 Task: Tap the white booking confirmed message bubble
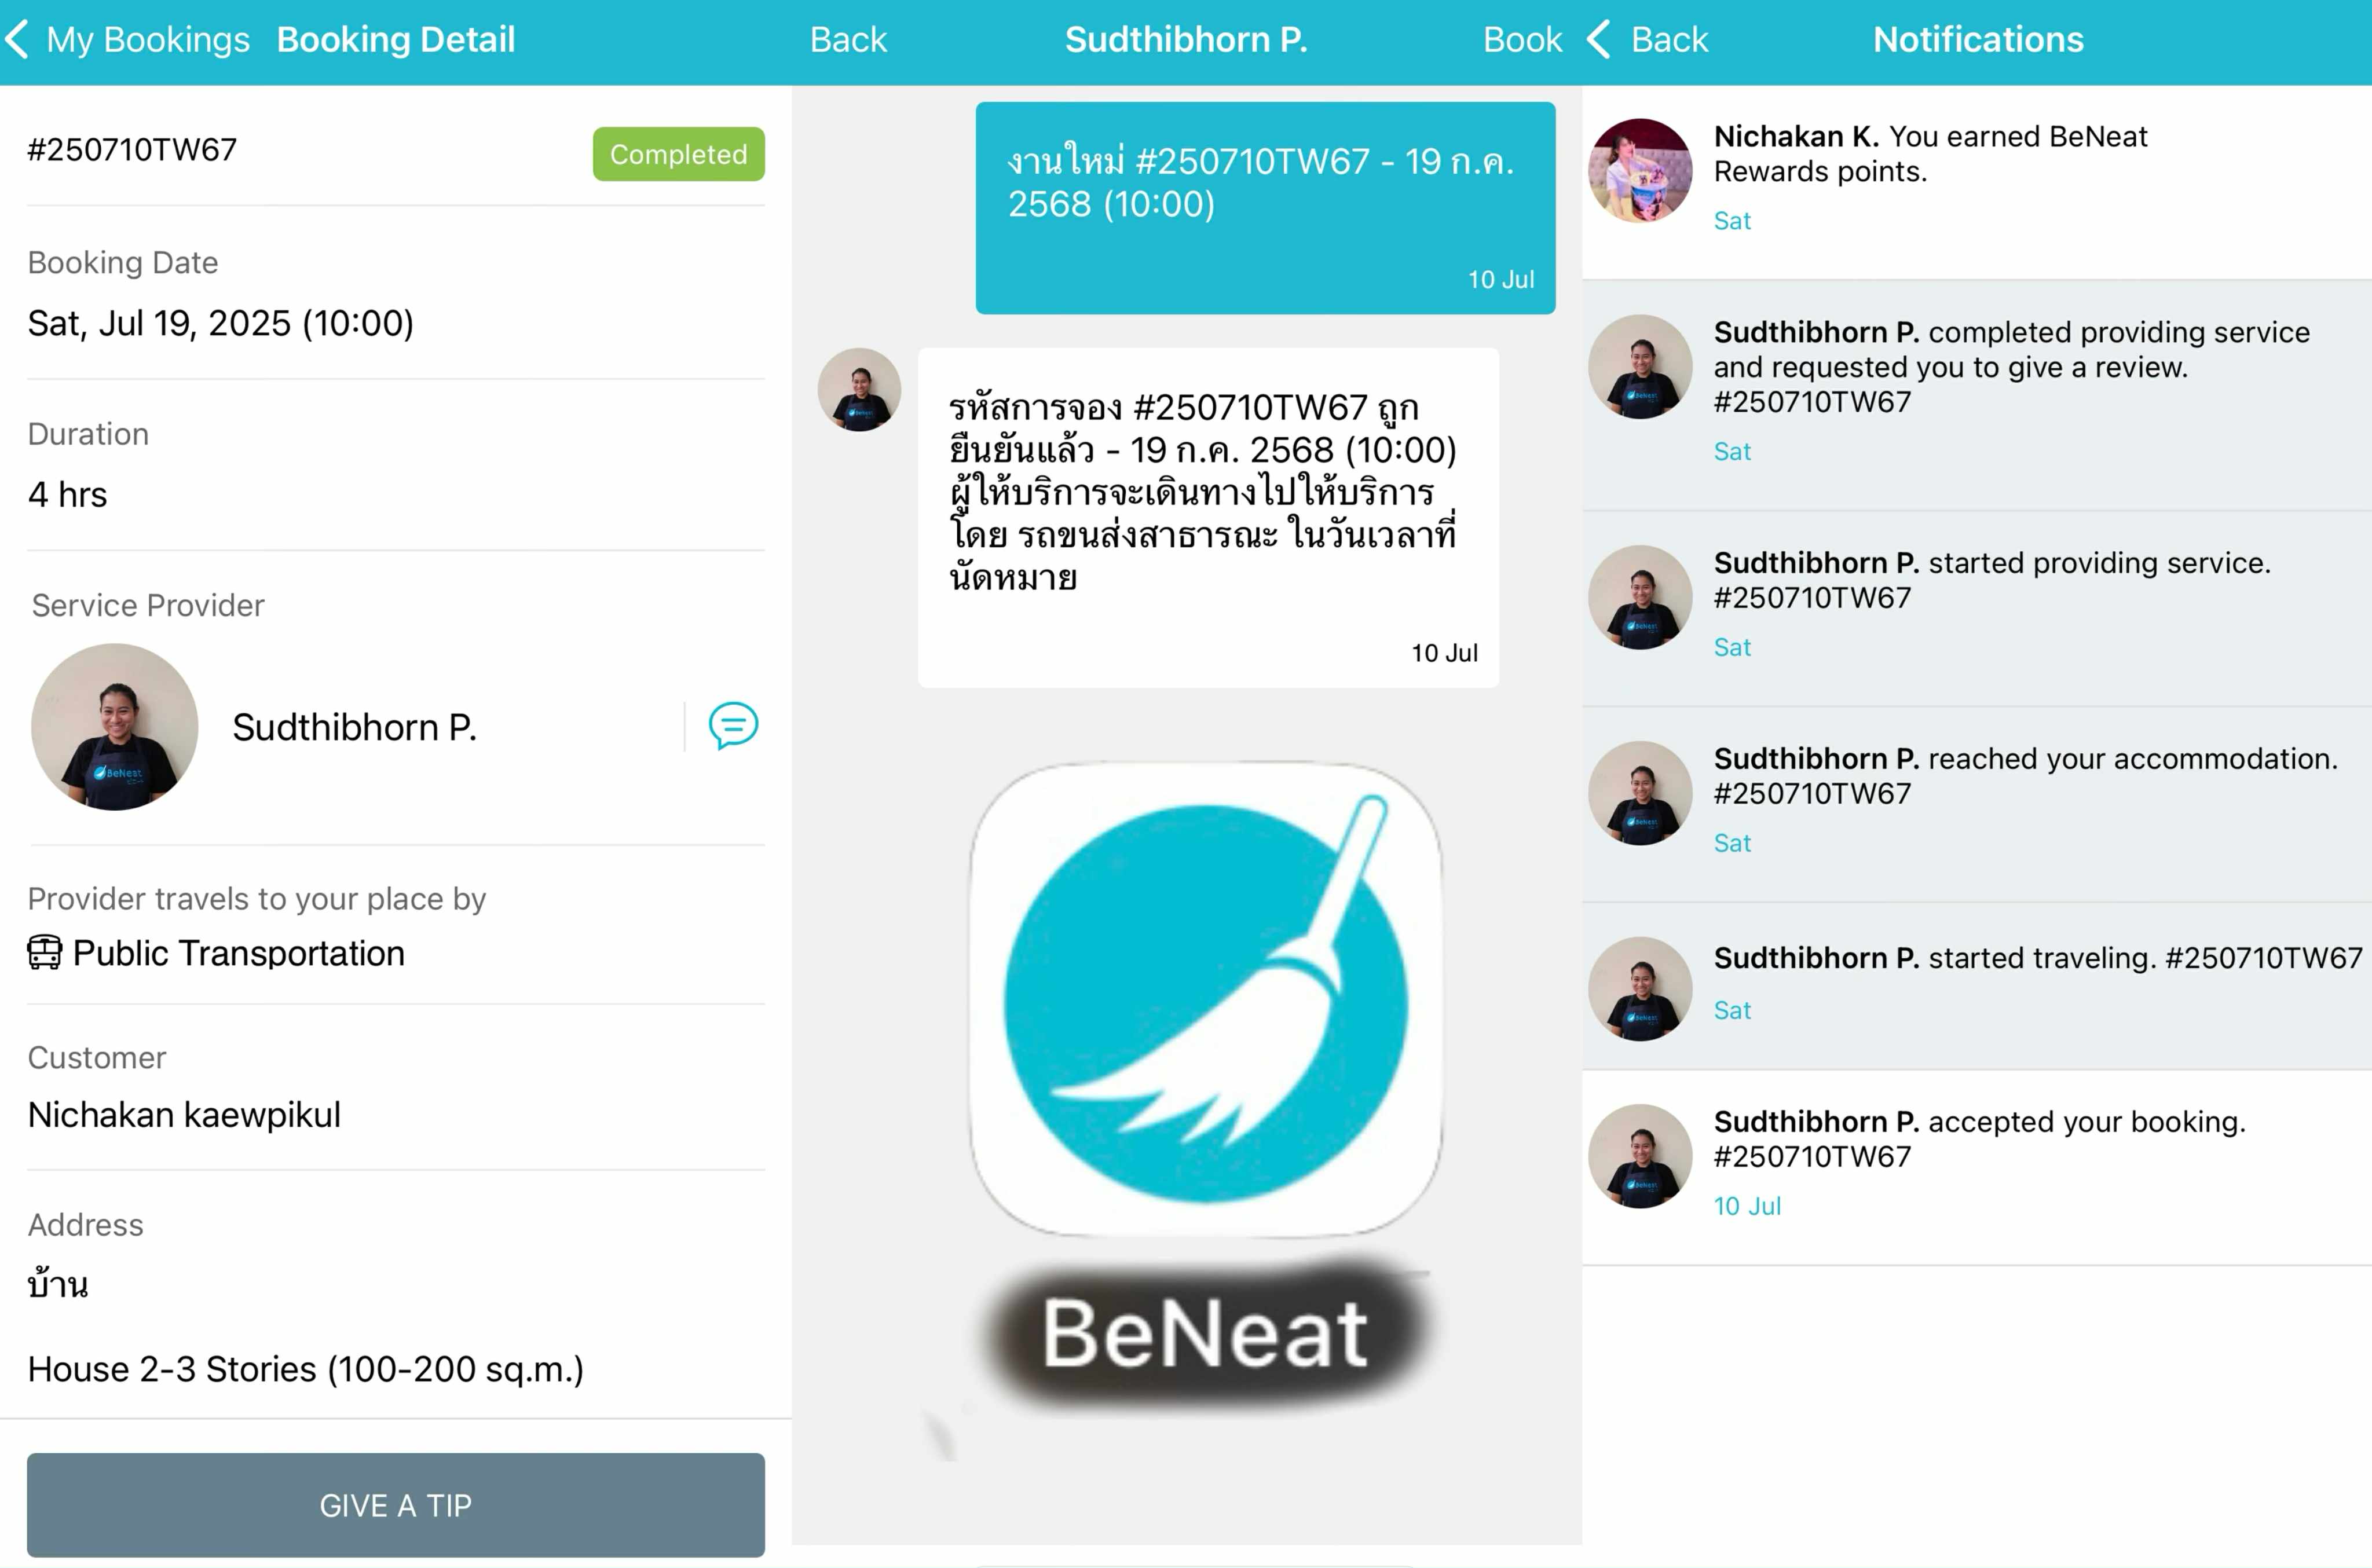(1208, 517)
